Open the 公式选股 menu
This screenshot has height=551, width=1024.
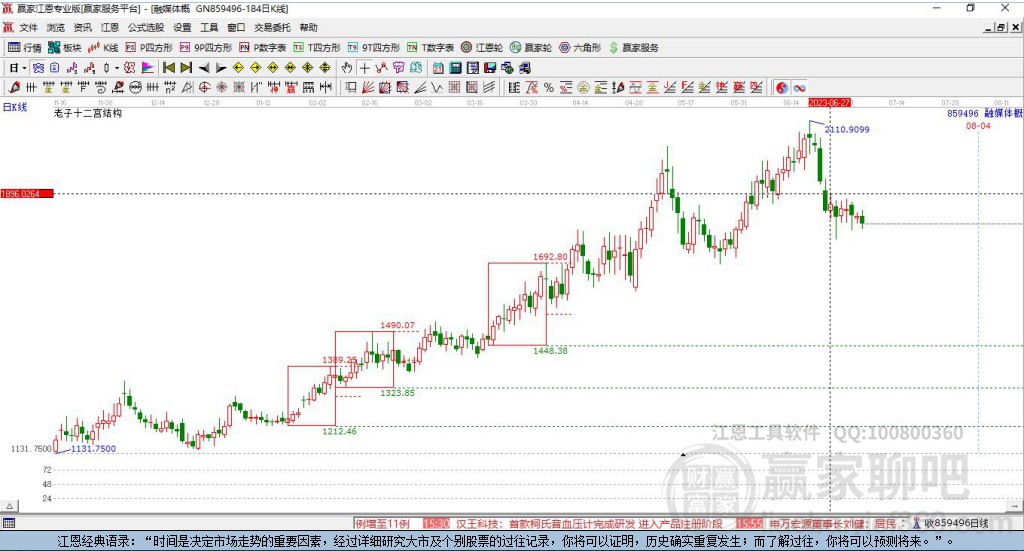click(146, 27)
